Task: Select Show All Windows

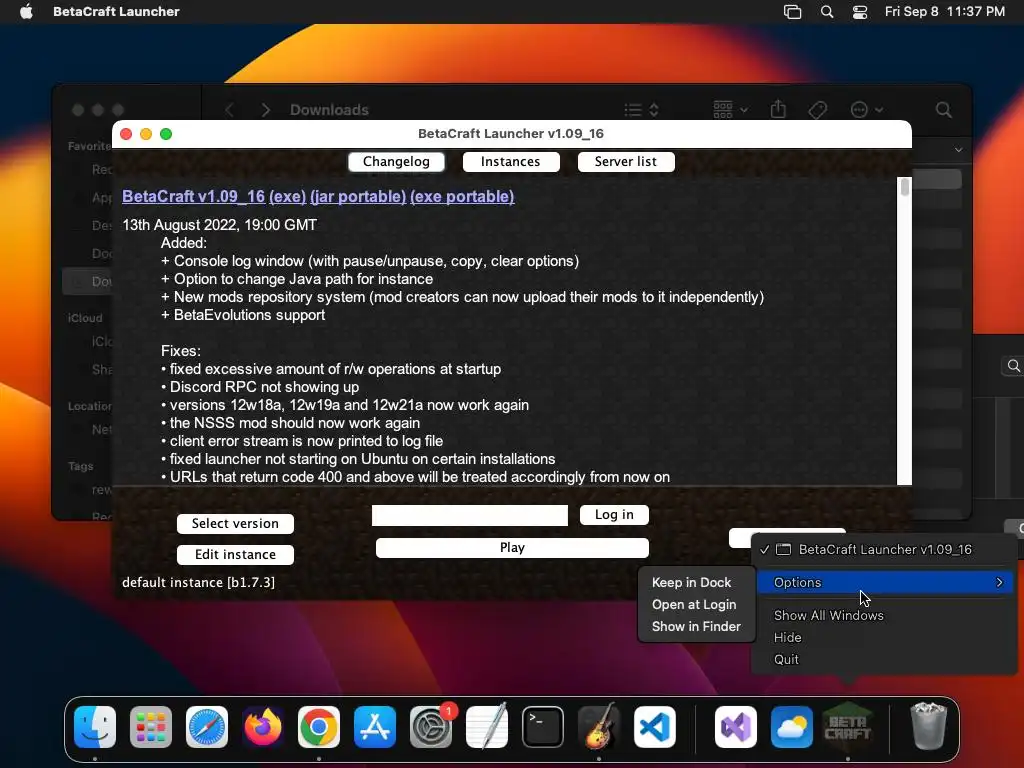Action: (x=828, y=615)
